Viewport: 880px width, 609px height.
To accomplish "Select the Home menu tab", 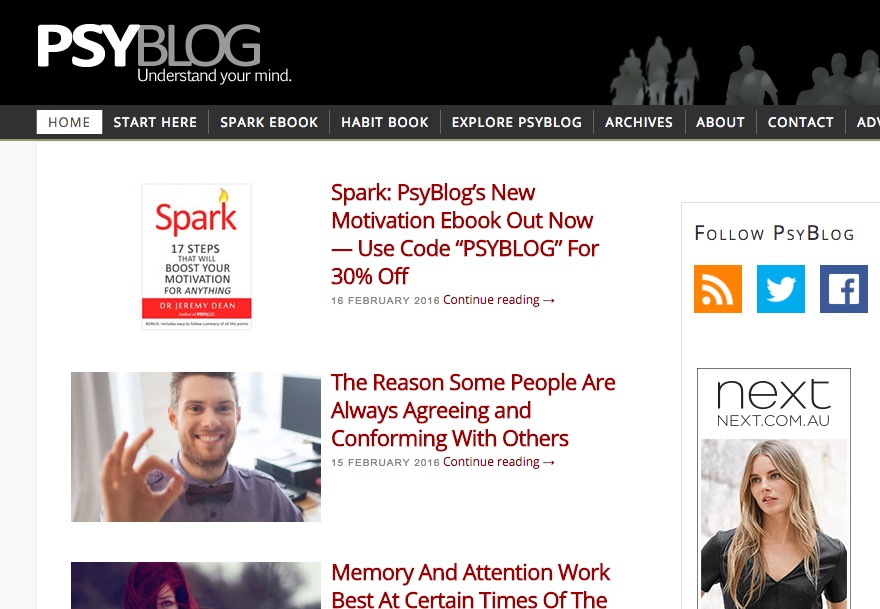I will (x=69, y=122).
